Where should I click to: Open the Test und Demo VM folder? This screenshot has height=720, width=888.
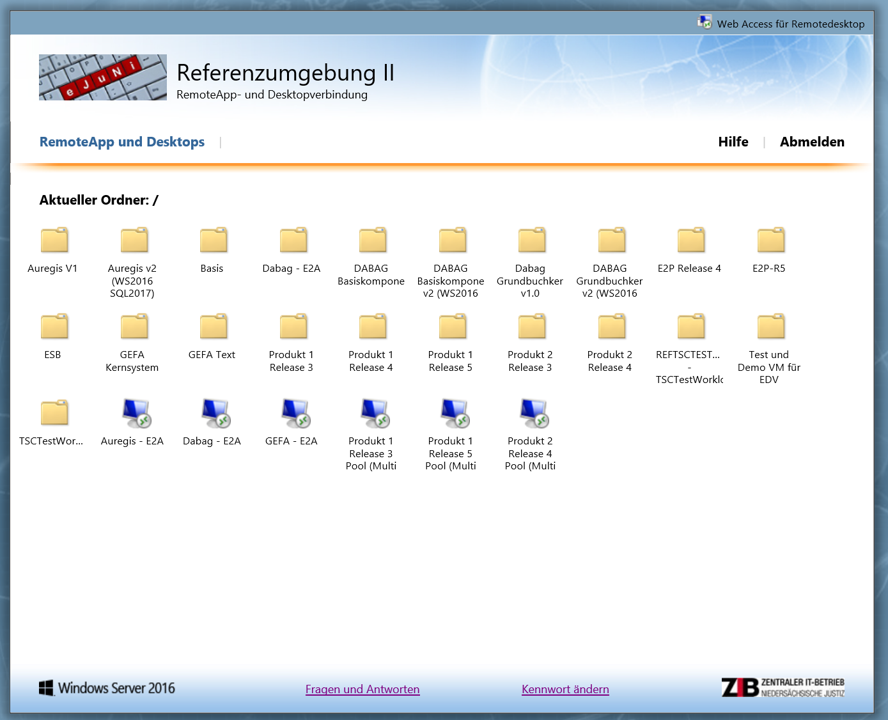click(770, 328)
